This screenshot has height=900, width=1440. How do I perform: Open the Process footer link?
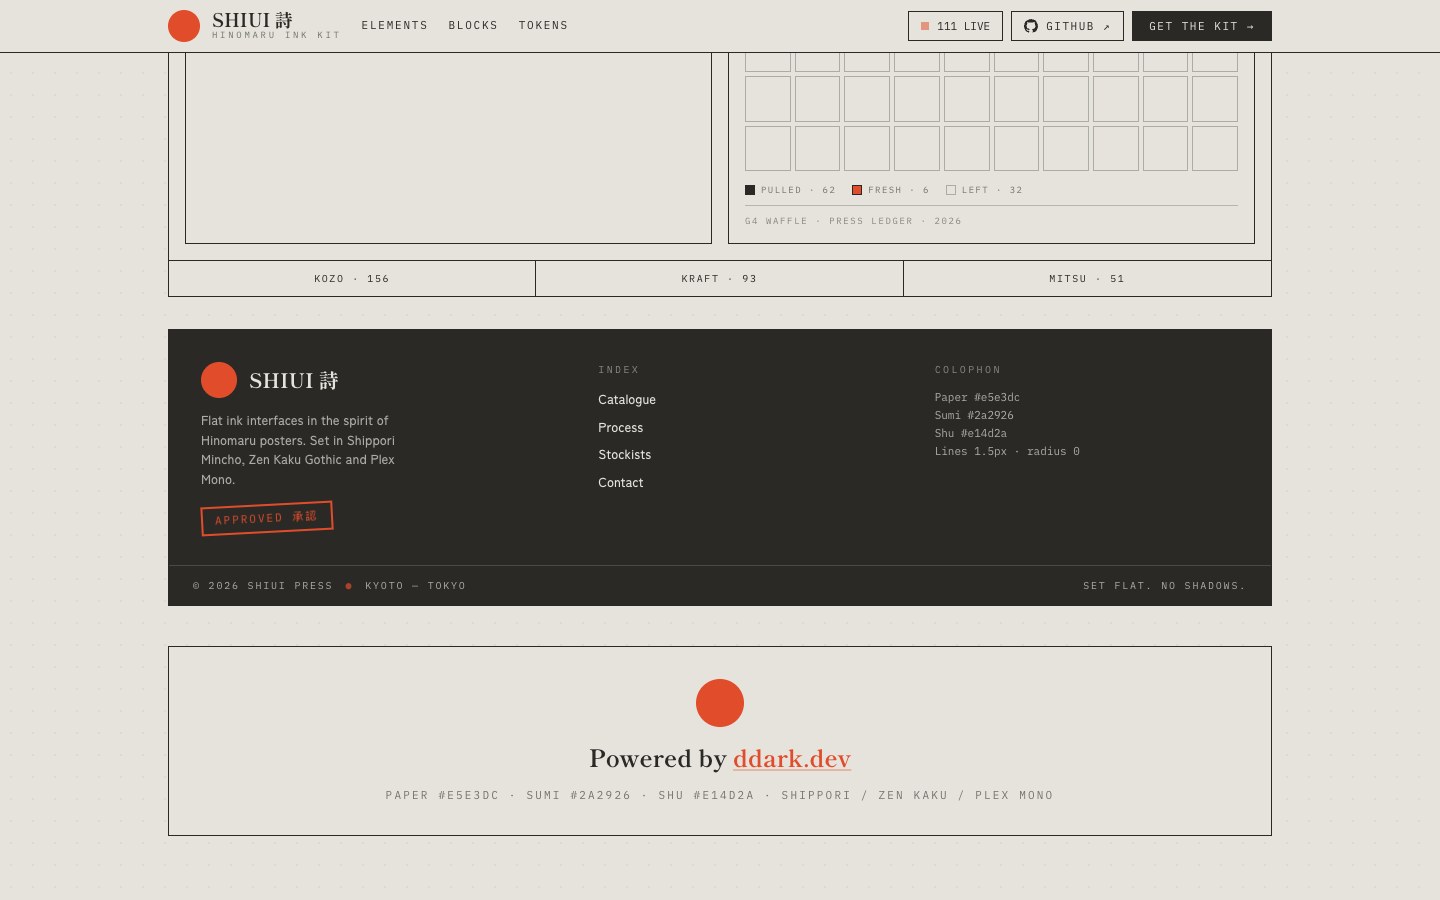[x=621, y=428]
